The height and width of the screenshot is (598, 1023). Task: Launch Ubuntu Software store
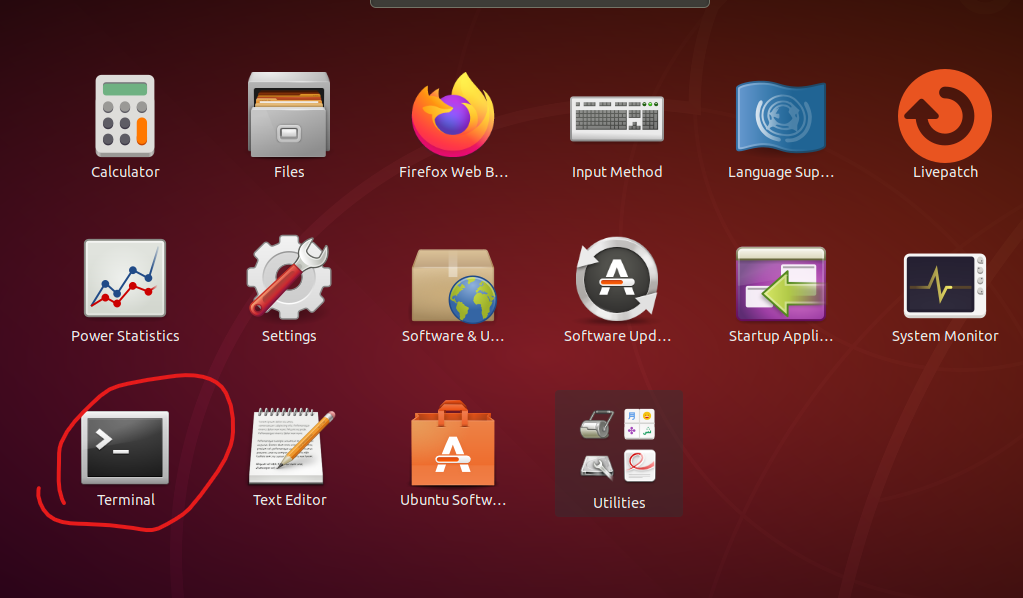[x=453, y=443]
